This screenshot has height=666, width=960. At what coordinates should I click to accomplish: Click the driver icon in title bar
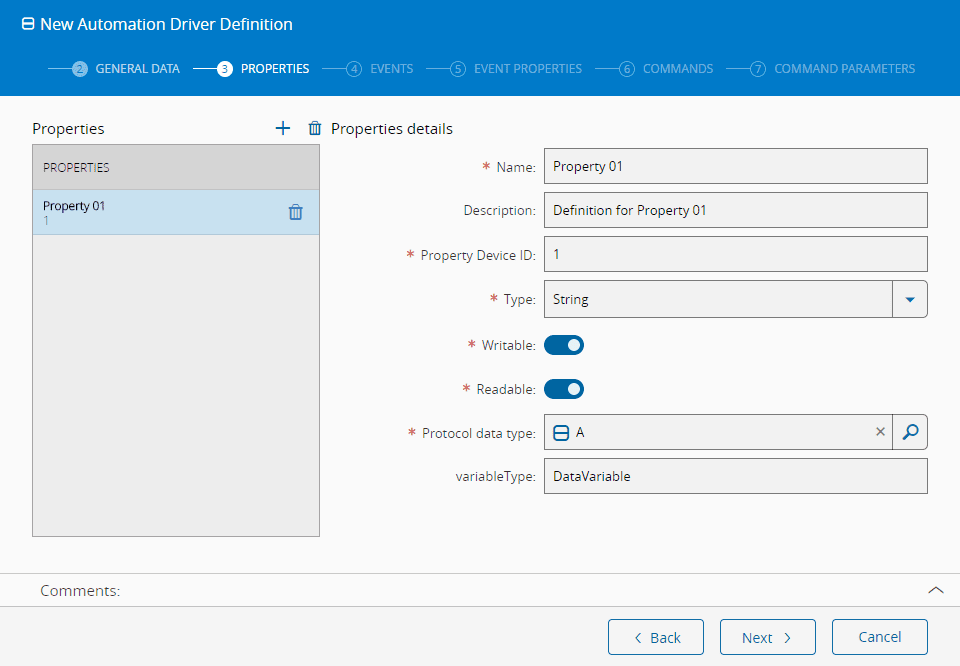click(x=28, y=24)
